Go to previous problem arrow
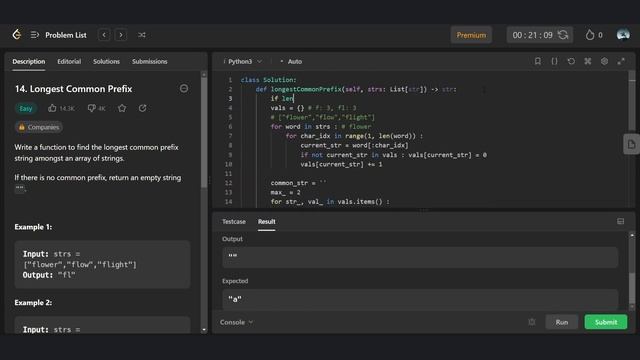The height and width of the screenshot is (360, 640). tap(104, 35)
